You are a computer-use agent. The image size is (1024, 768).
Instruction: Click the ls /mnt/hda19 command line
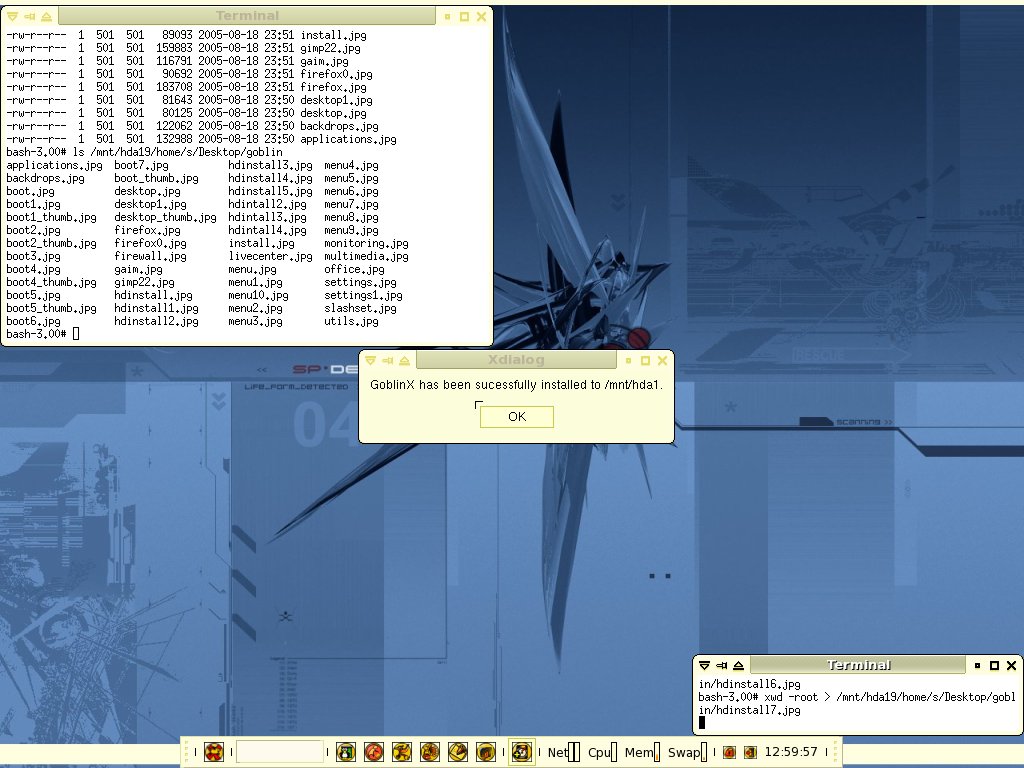pyautogui.click(x=144, y=152)
